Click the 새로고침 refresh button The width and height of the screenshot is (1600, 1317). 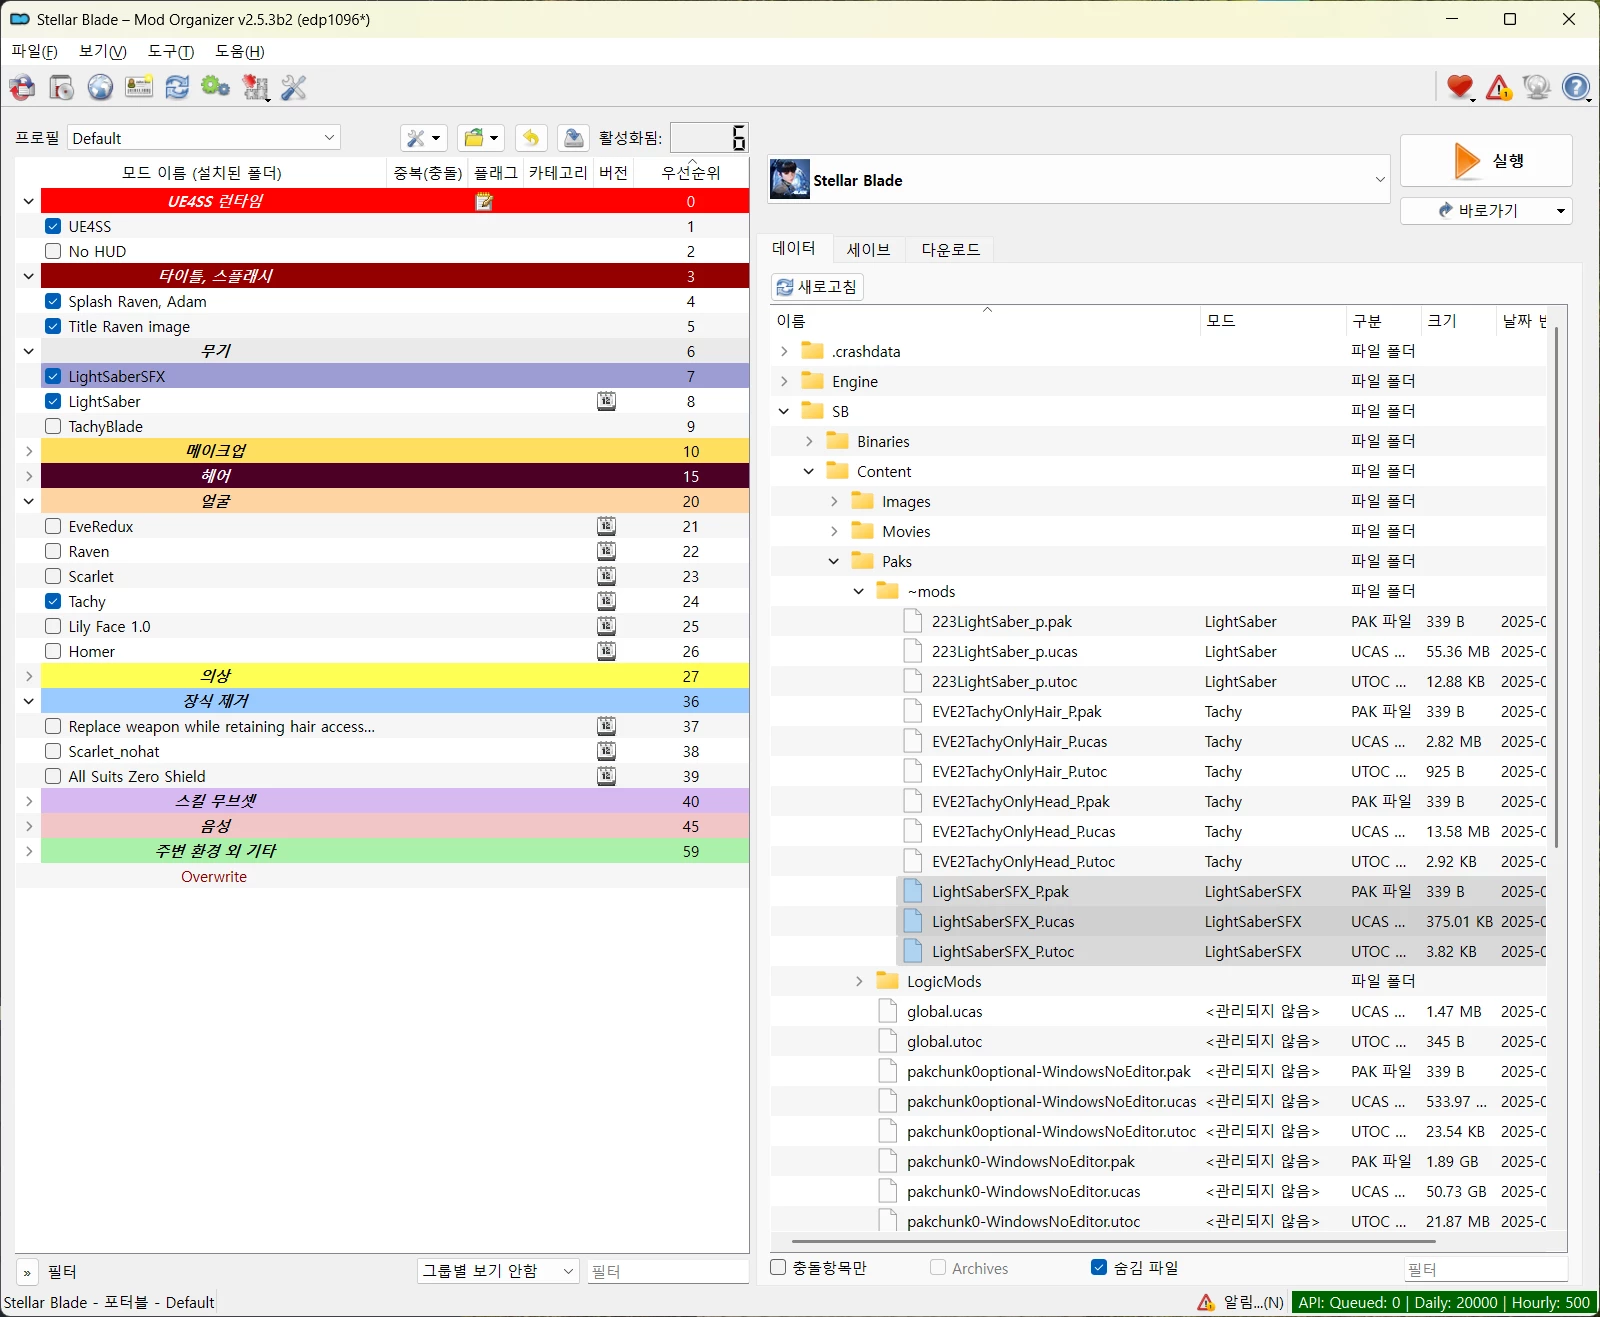coord(817,287)
